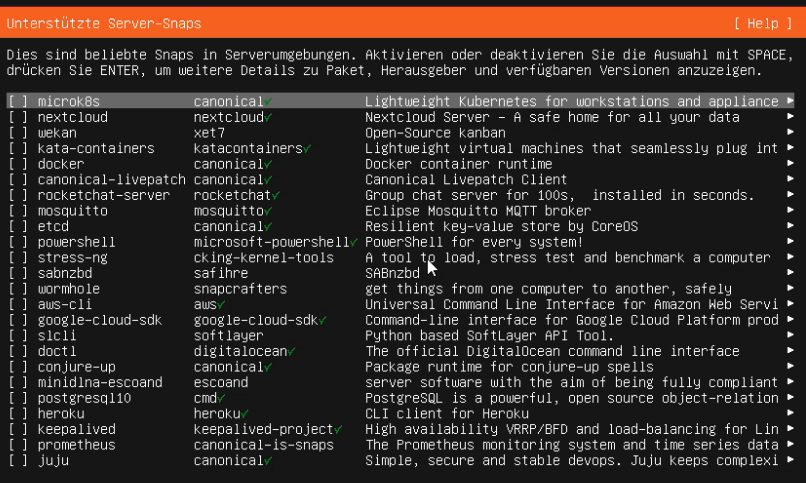Enable the mosquitto snap checkbox
Viewport: 806px width, 483px height.
(x=18, y=211)
